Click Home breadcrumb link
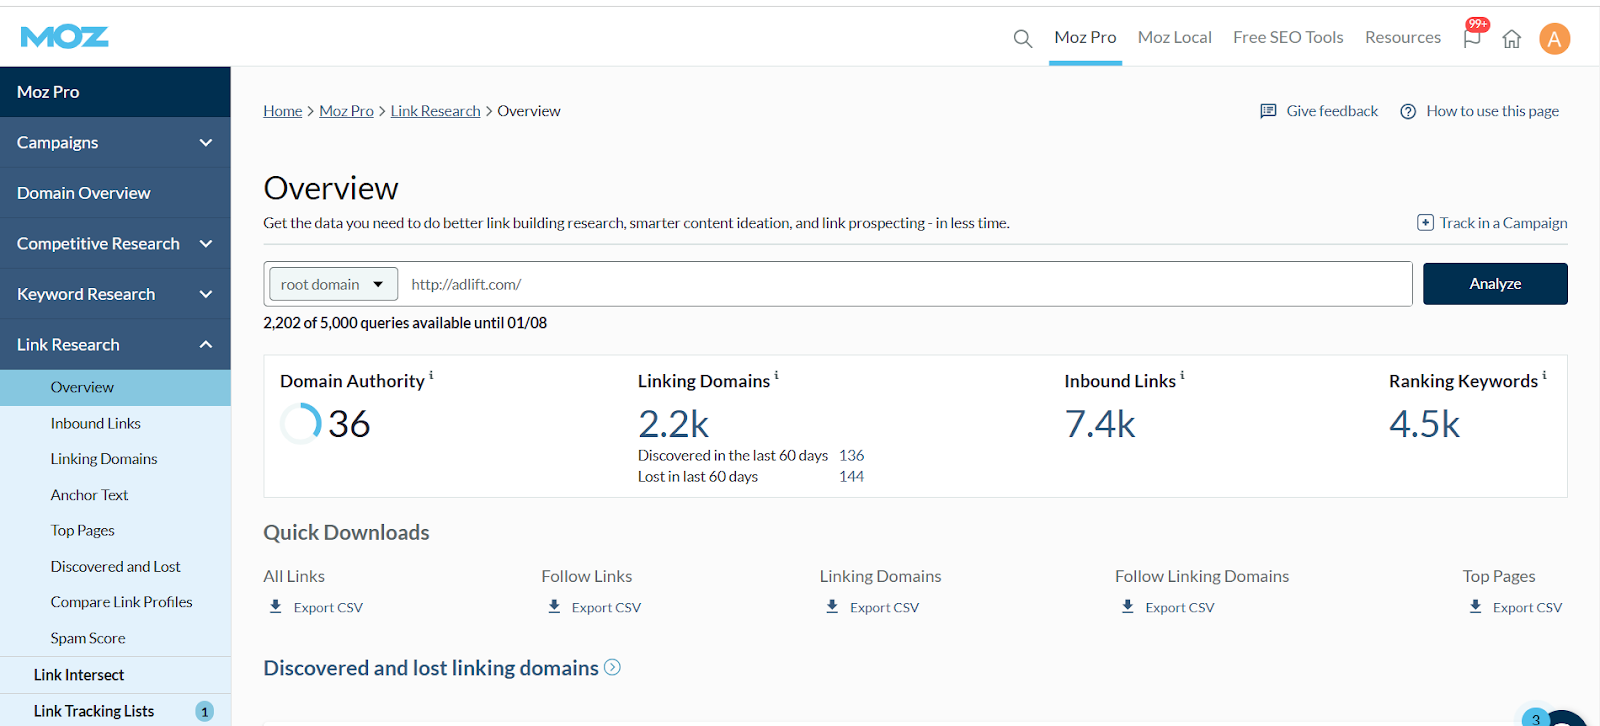The height and width of the screenshot is (726, 1600). (x=282, y=111)
